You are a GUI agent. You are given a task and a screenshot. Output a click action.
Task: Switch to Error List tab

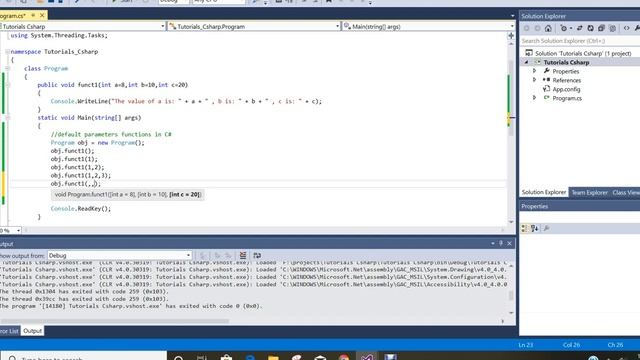(9, 331)
